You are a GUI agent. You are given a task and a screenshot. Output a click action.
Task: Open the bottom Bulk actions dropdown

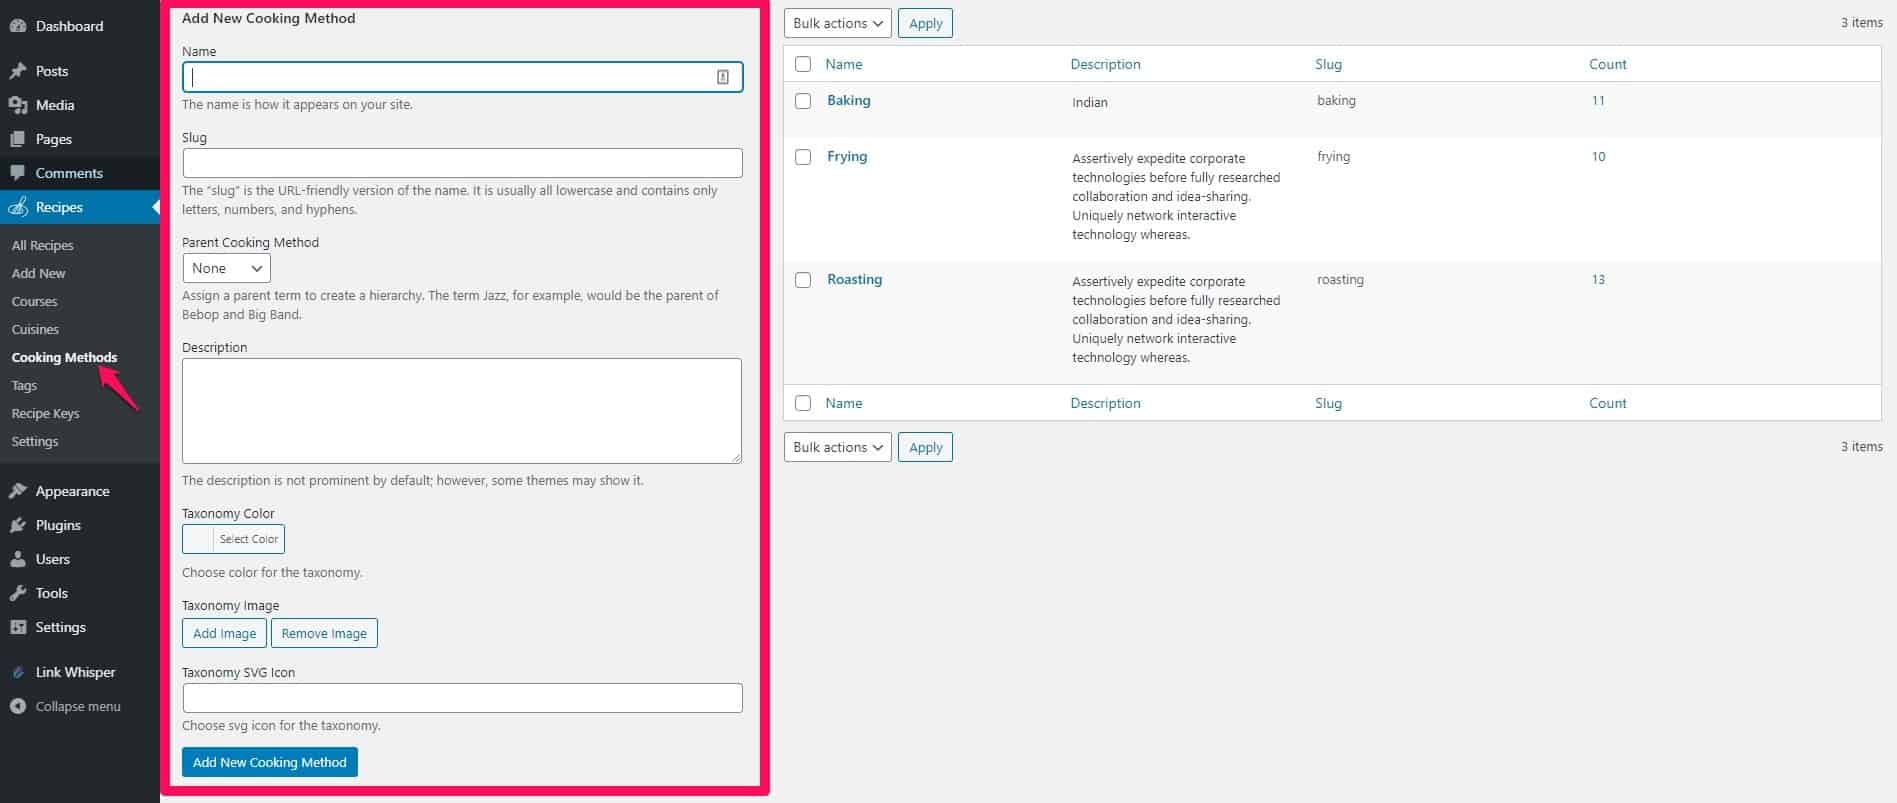tap(838, 447)
